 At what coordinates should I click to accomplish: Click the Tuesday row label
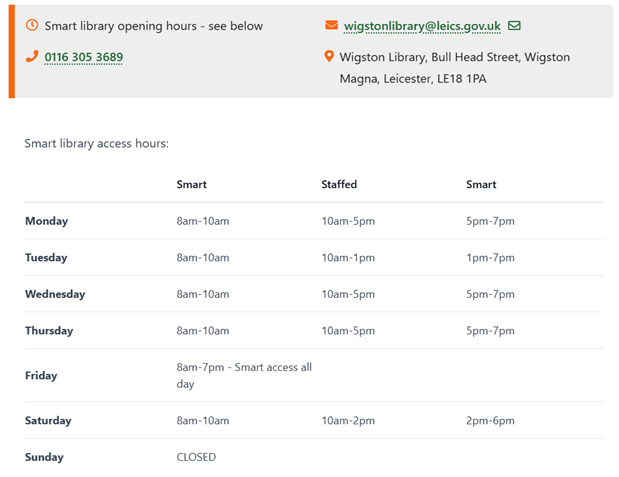click(46, 258)
